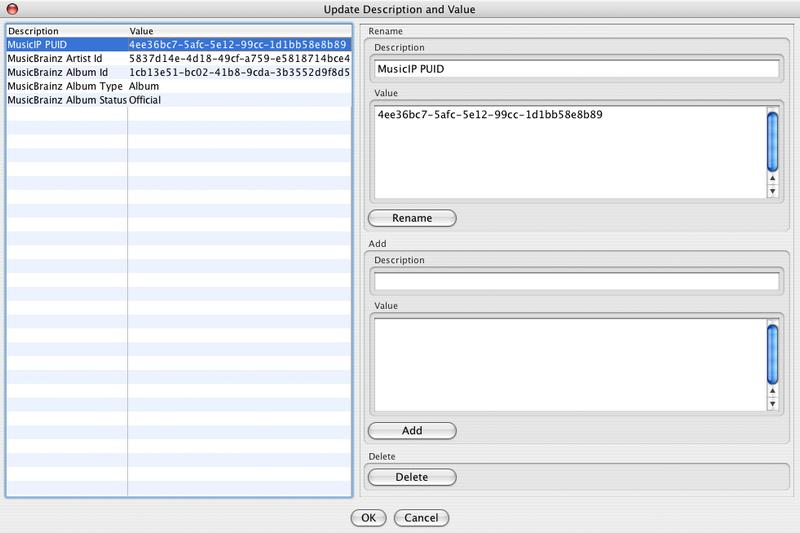The image size is (800, 533).
Task: Click the up arrow of Rename Value scrollbar
Action: point(772,179)
